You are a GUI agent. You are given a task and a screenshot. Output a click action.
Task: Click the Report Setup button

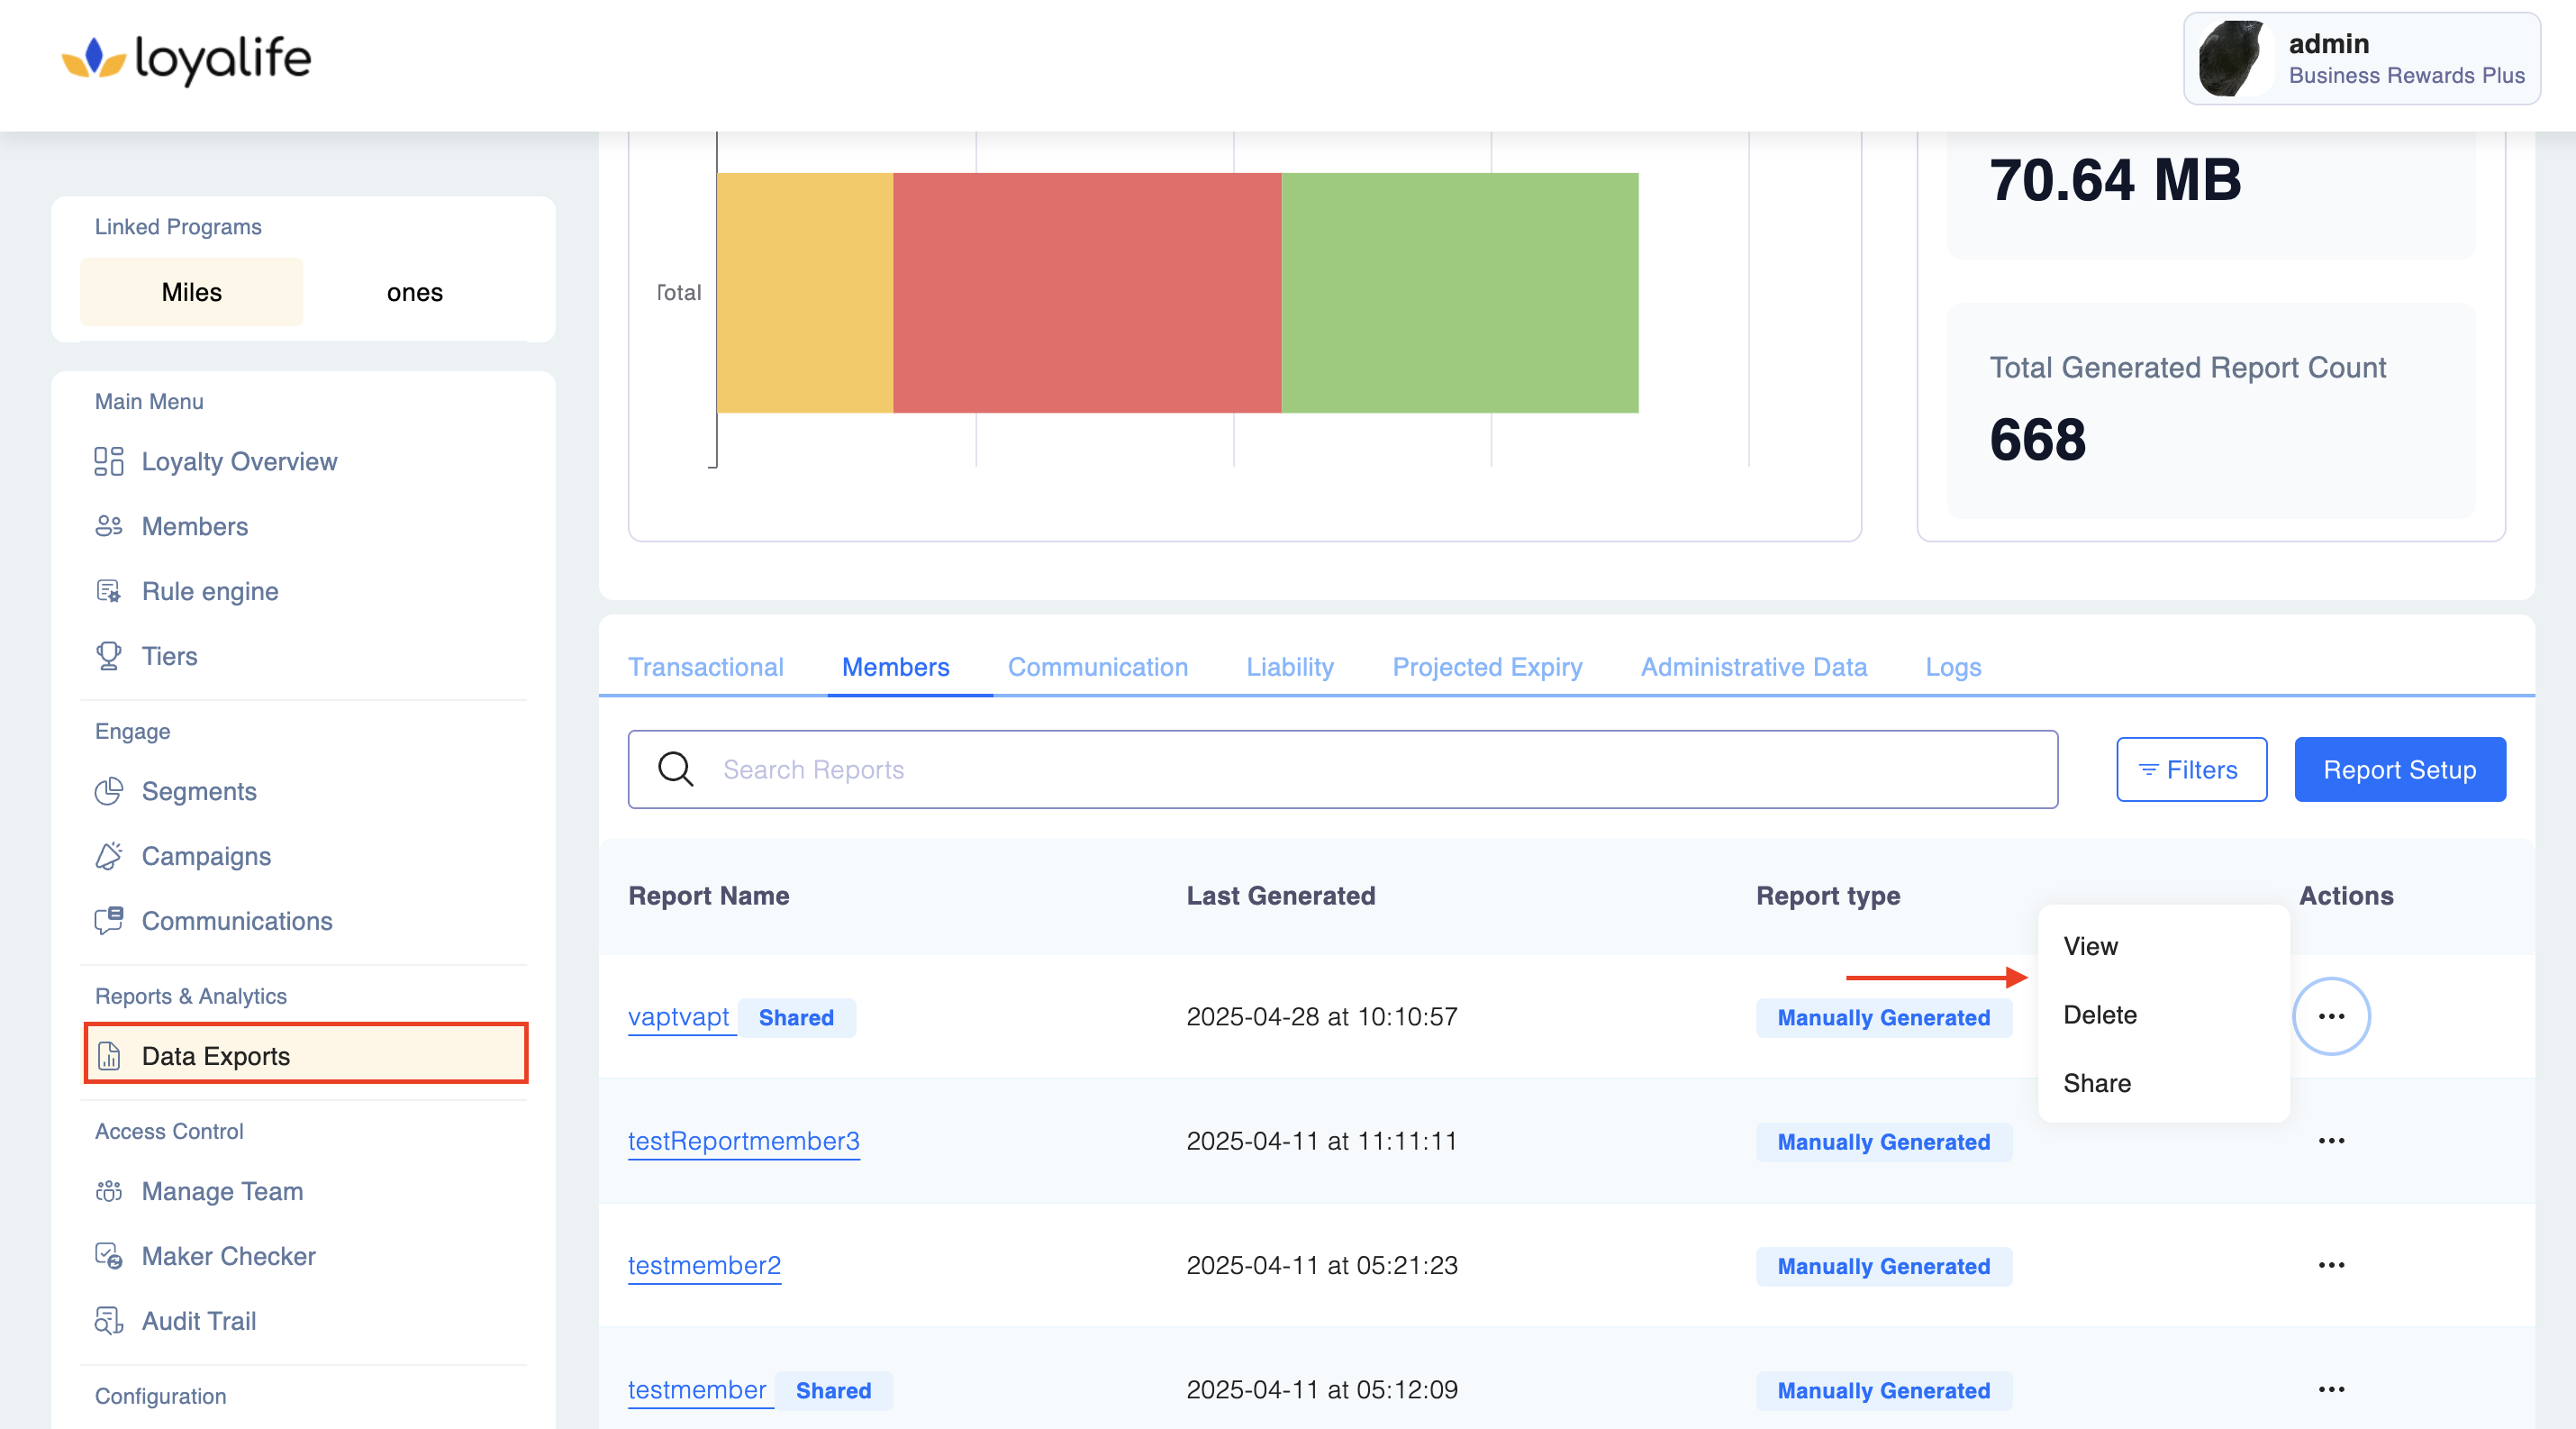click(2399, 769)
